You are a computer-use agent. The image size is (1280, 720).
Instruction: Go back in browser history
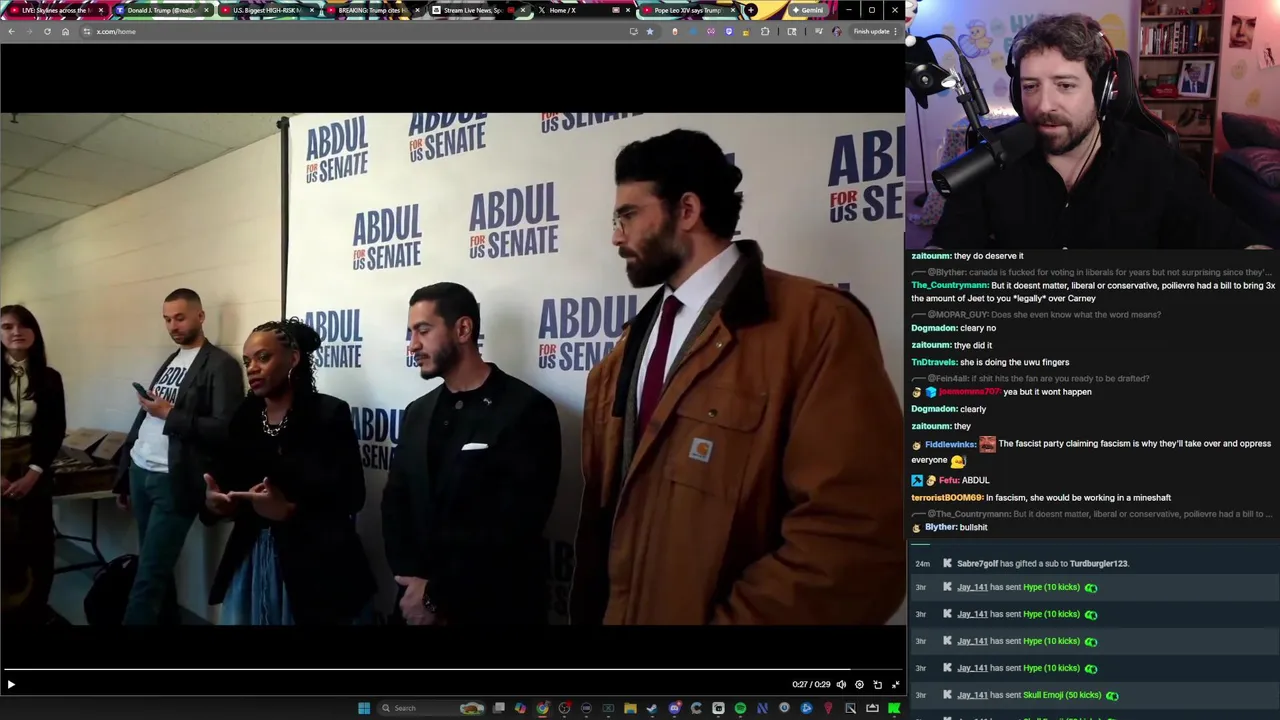click(x=11, y=31)
